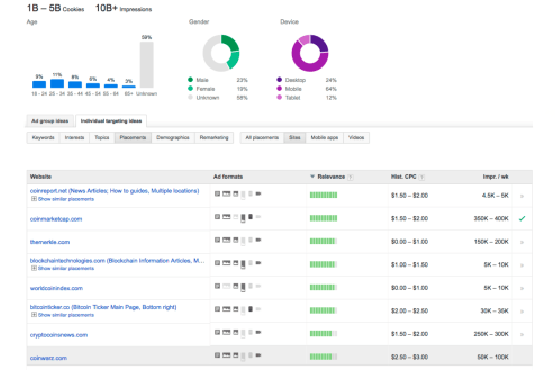The image size is (555, 370).
Task: Open bitcointicker.co placement link
Action: (103, 307)
